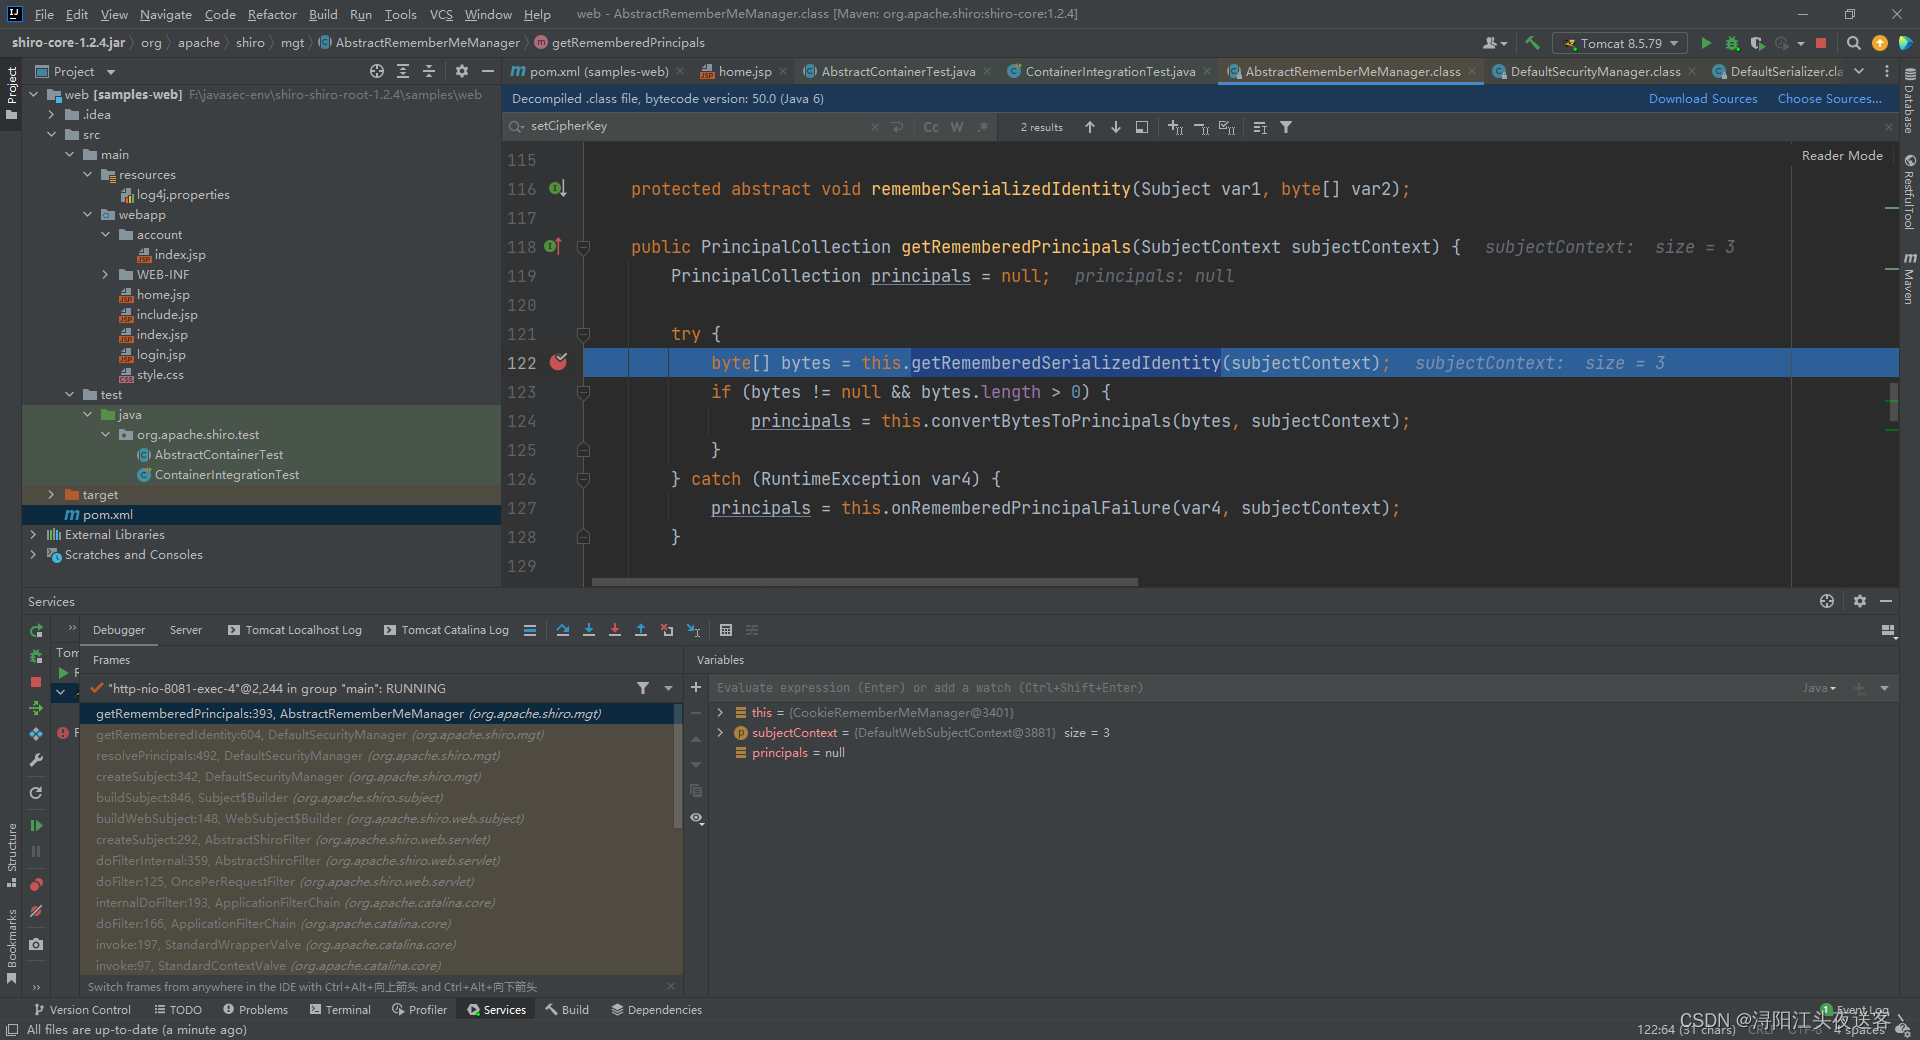
Task: Click the setCipherKey search field
Action: tap(697, 126)
